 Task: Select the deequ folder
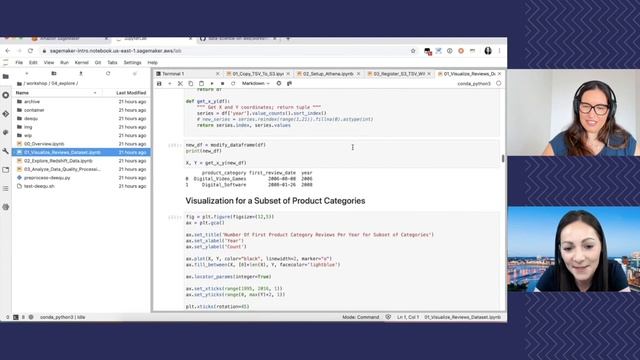tap(81, 119)
